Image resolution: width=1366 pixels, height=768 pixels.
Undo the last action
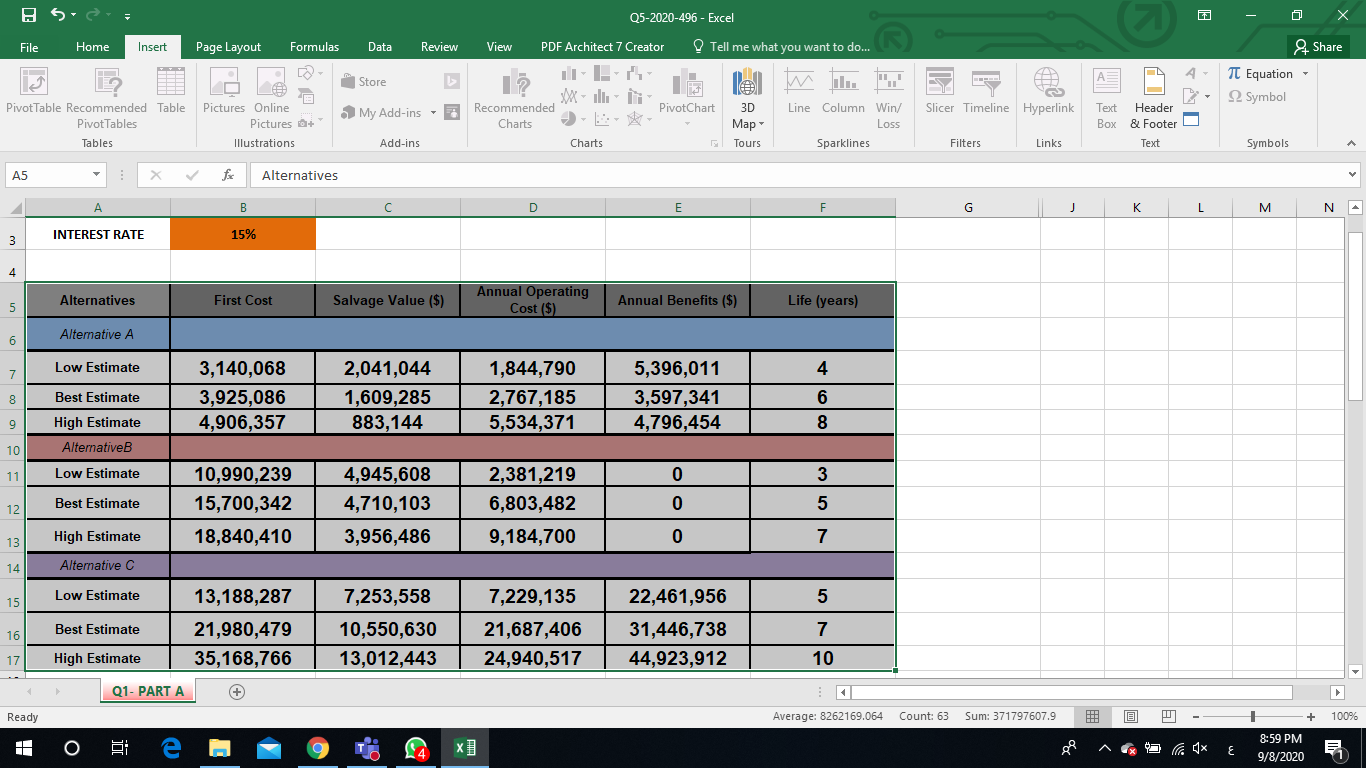coord(58,16)
